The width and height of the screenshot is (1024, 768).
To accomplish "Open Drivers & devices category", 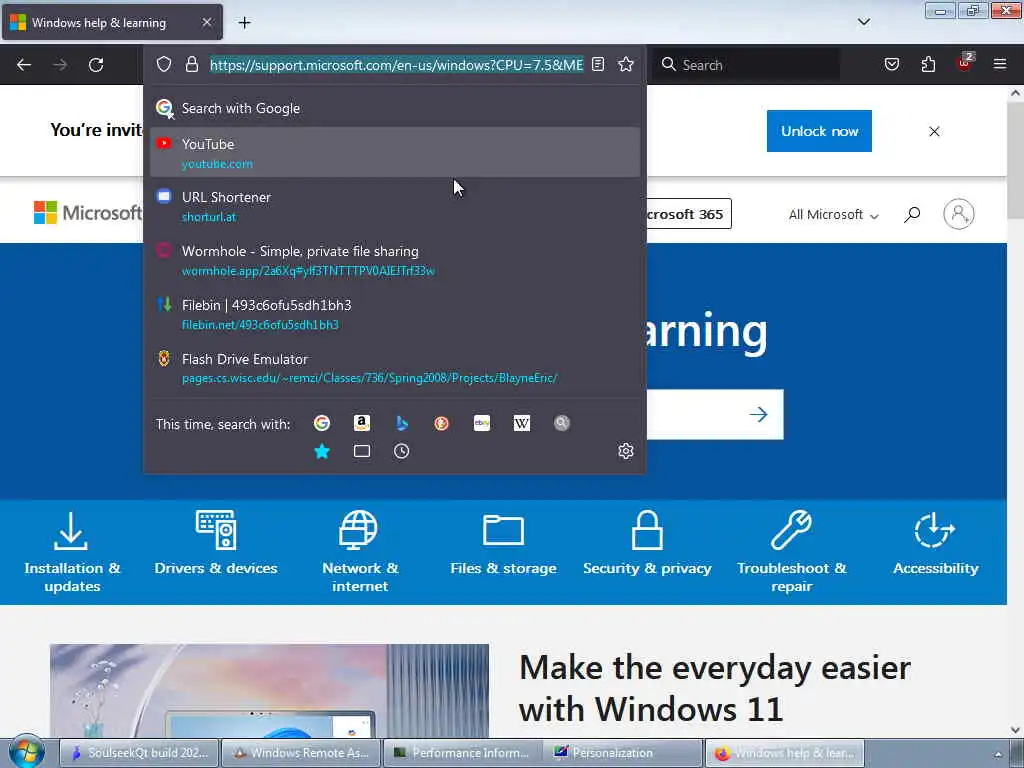I will coord(216,543).
